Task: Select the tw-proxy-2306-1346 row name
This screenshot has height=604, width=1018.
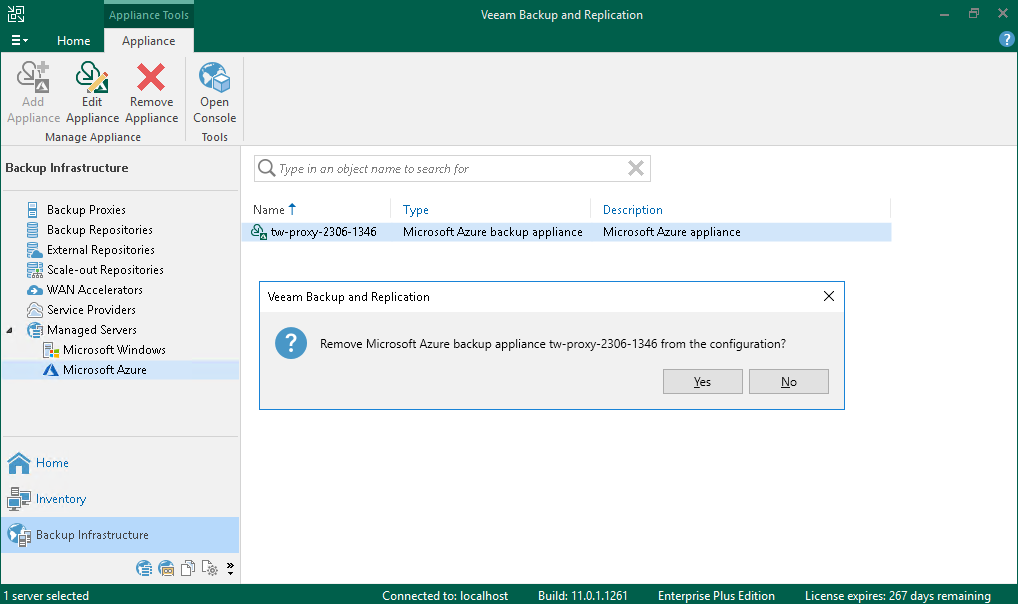Action: tap(323, 232)
